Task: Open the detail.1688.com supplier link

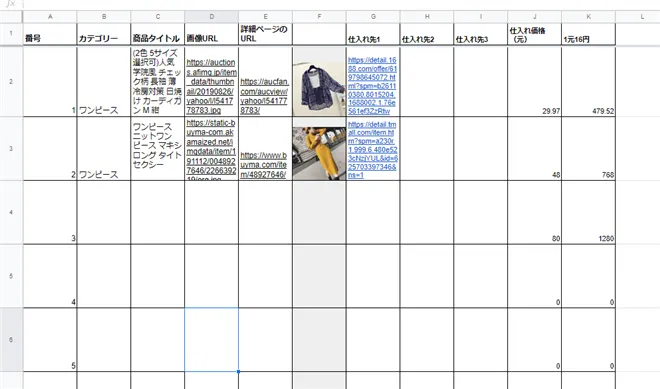Action: (x=373, y=85)
